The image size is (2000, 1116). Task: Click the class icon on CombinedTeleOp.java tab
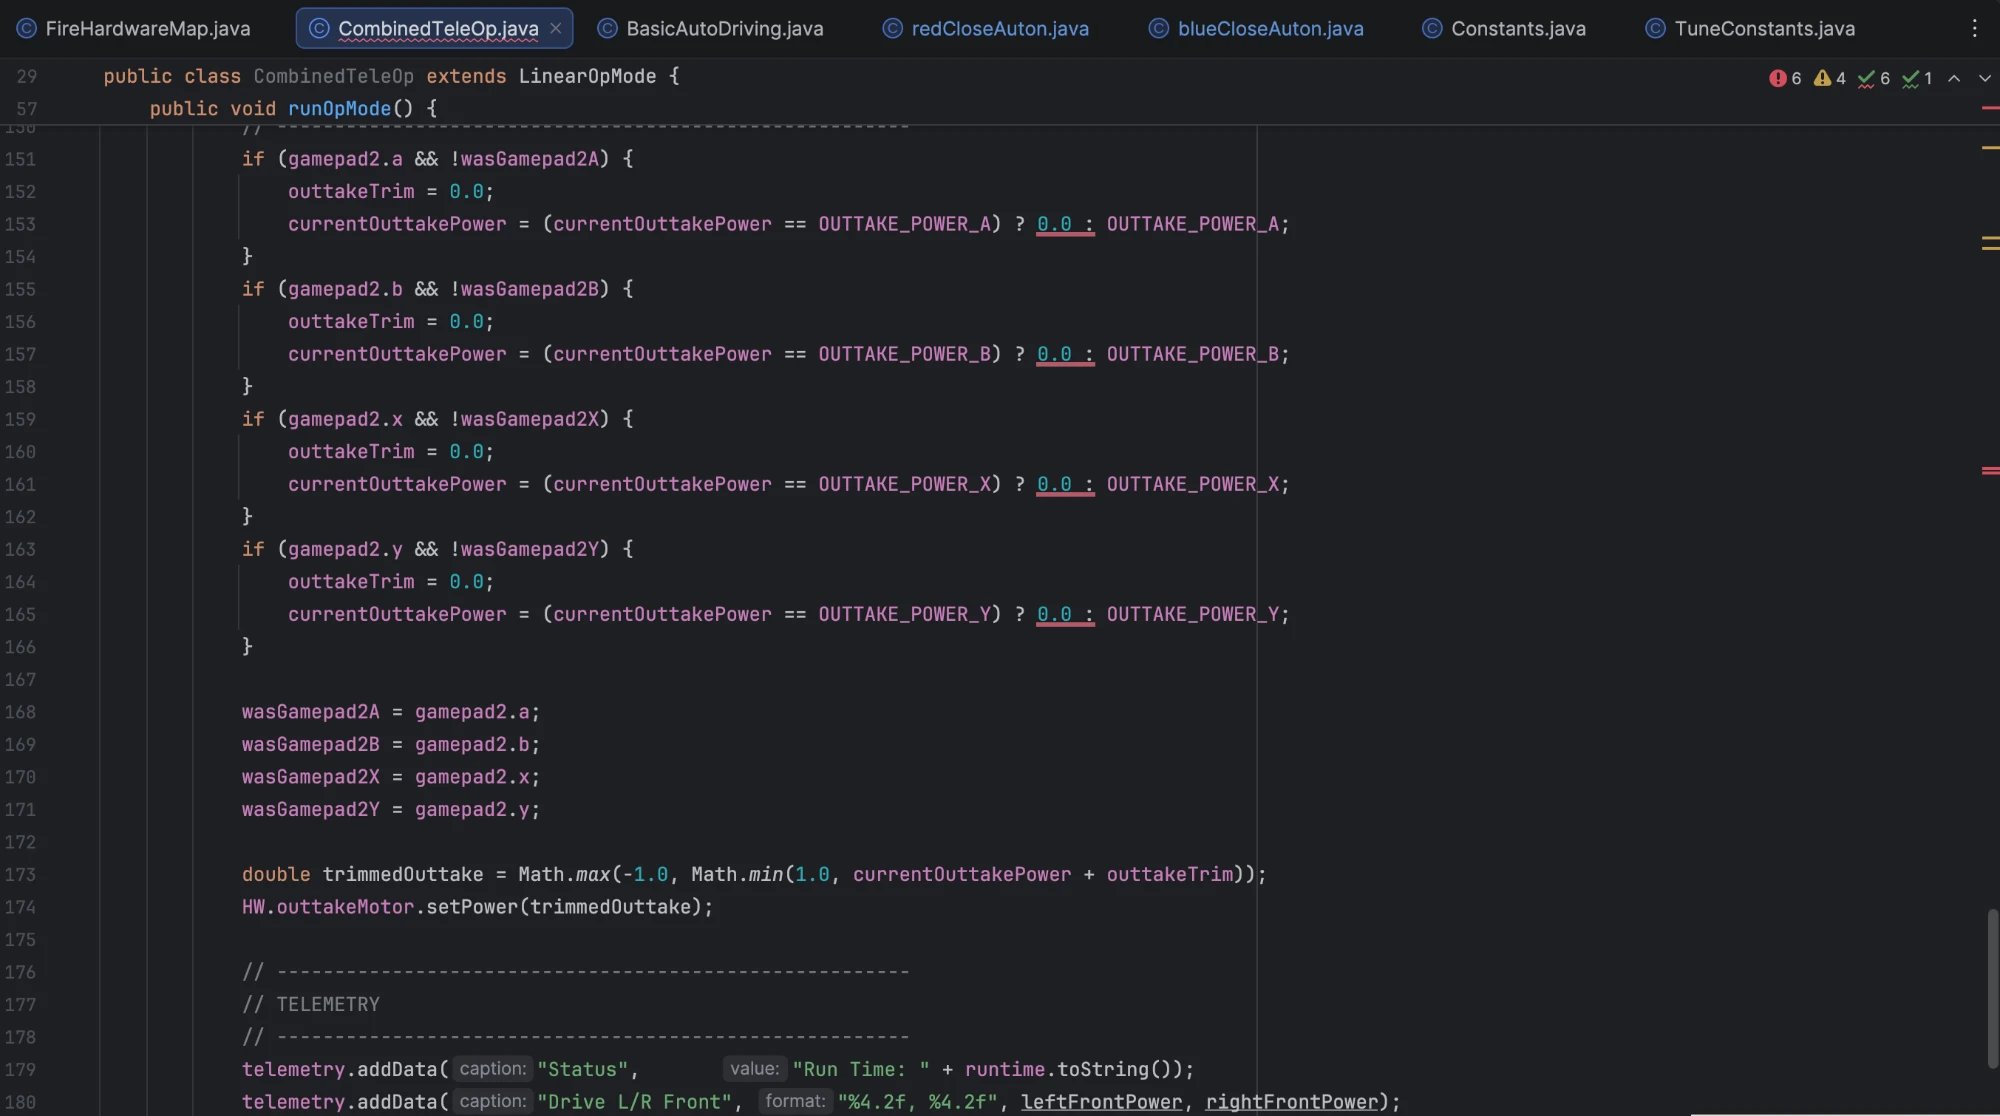319,28
